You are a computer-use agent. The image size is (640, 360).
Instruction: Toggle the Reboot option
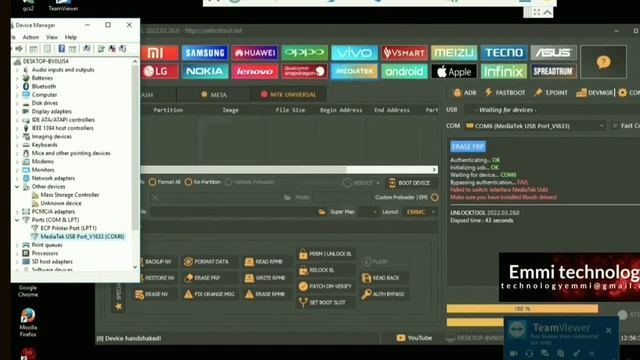(361, 183)
